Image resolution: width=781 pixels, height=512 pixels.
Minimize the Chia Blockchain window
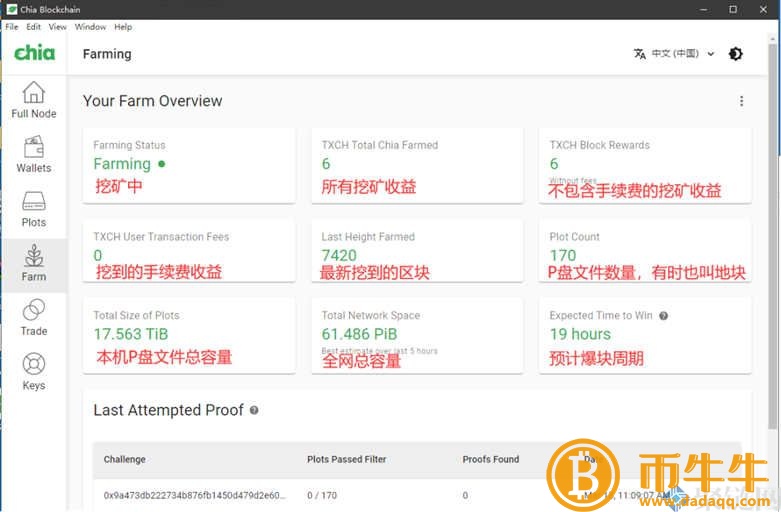703,9
